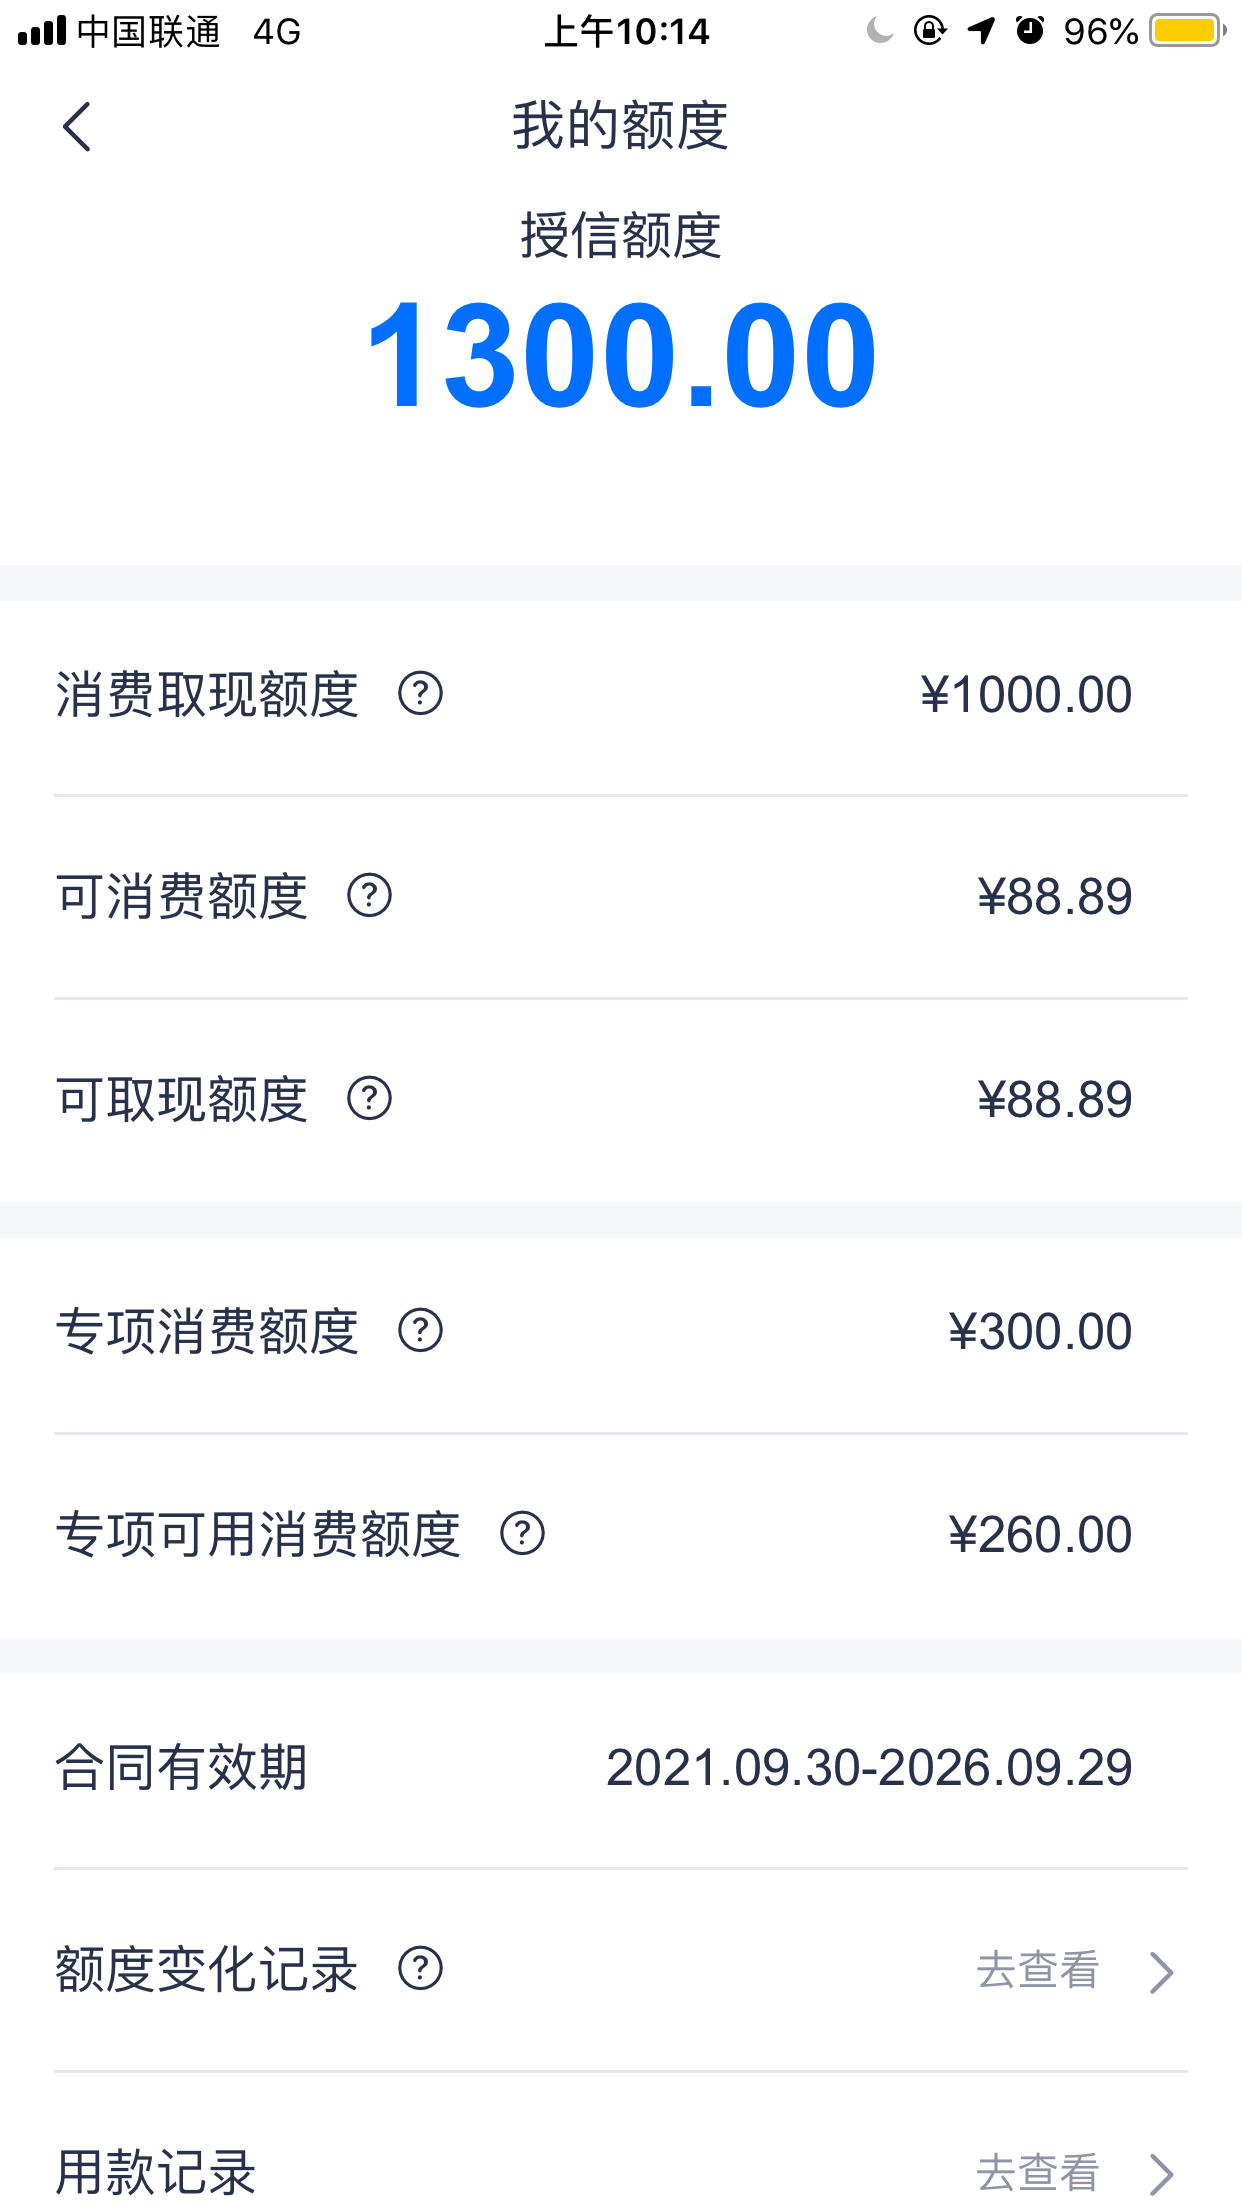Tap the 合同有效期 date range

click(869, 1767)
